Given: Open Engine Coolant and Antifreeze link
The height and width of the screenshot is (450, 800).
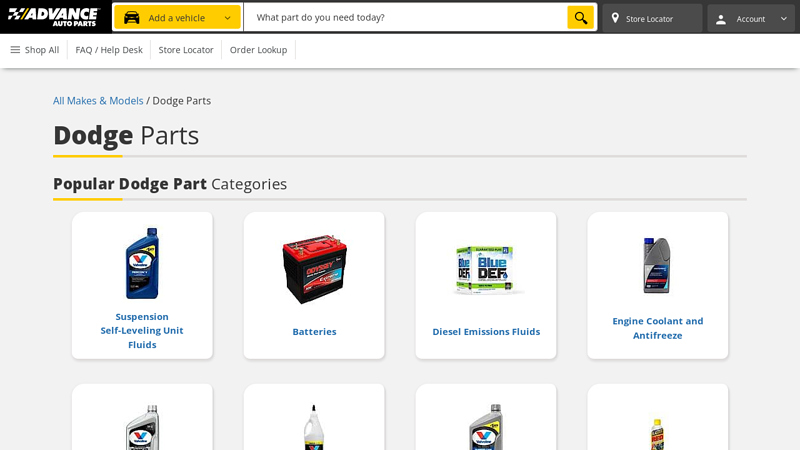Looking at the screenshot, I should tap(658, 328).
